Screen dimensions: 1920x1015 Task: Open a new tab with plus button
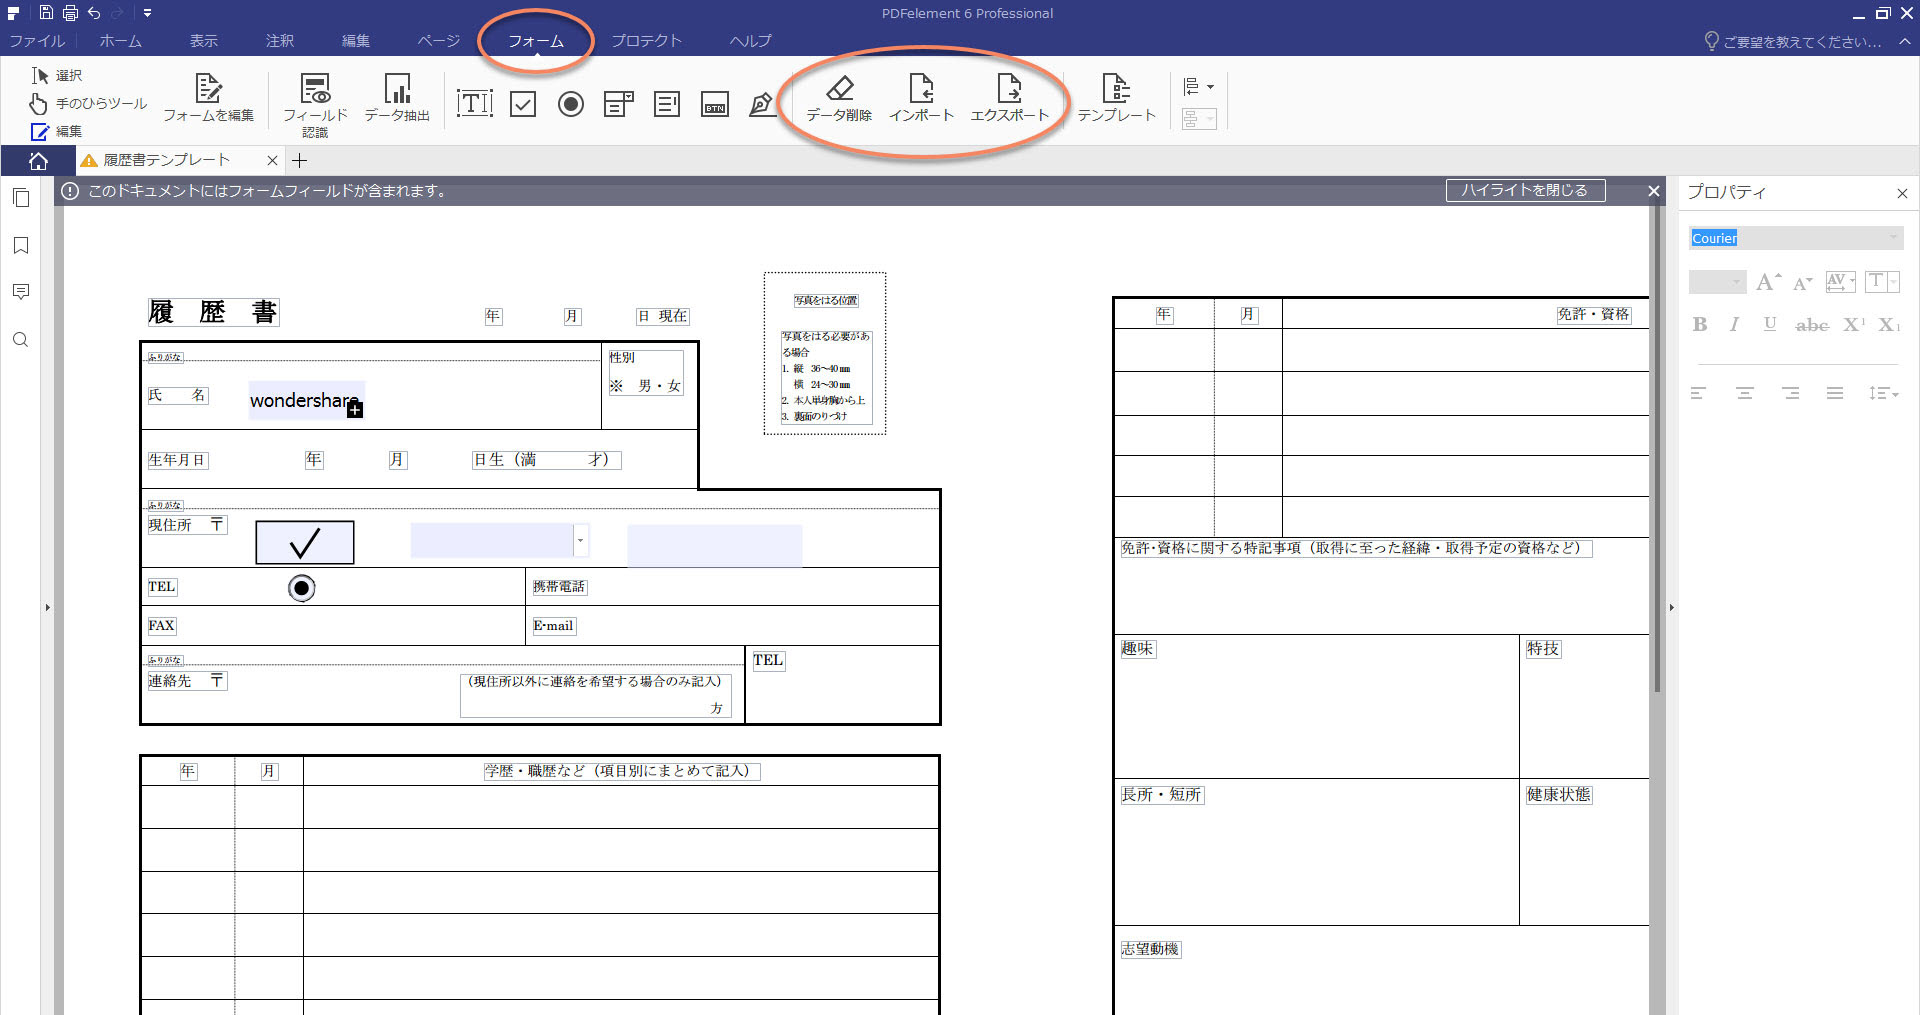[300, 160]
